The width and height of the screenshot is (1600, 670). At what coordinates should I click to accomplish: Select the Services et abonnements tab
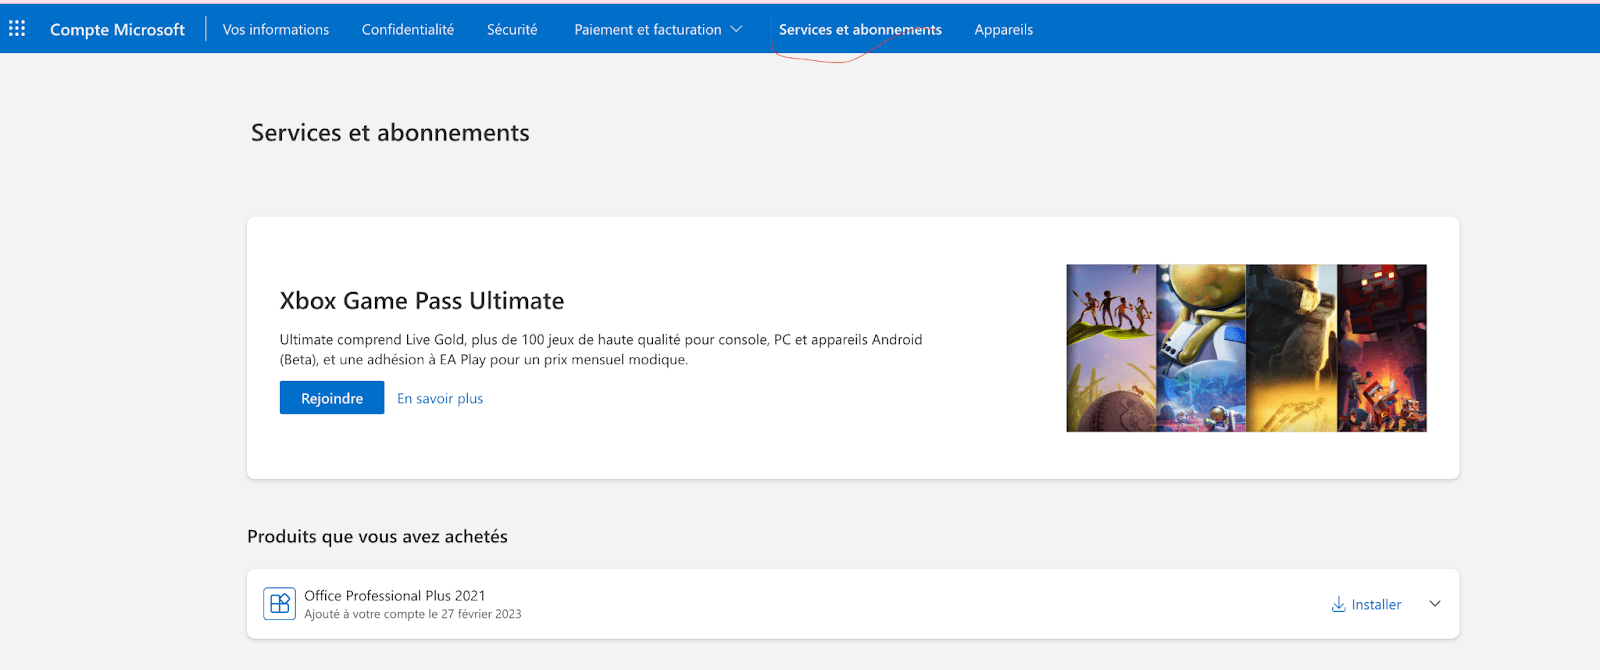point(860,30)
